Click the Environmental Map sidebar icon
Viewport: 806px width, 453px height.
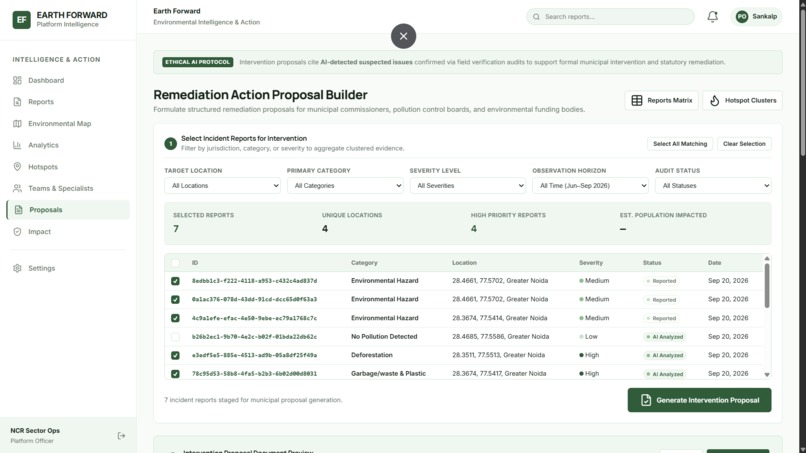click(x=17, y=123)
